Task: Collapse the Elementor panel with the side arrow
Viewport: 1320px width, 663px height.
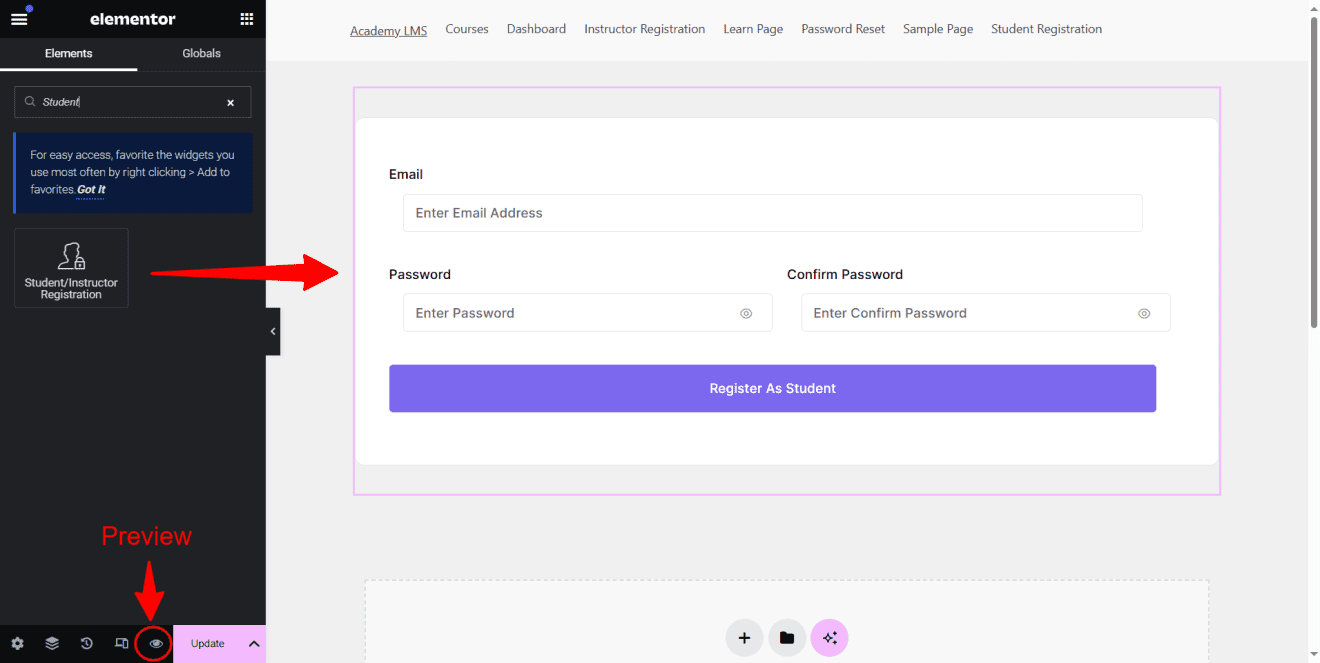Action: [x=272, y=331]
